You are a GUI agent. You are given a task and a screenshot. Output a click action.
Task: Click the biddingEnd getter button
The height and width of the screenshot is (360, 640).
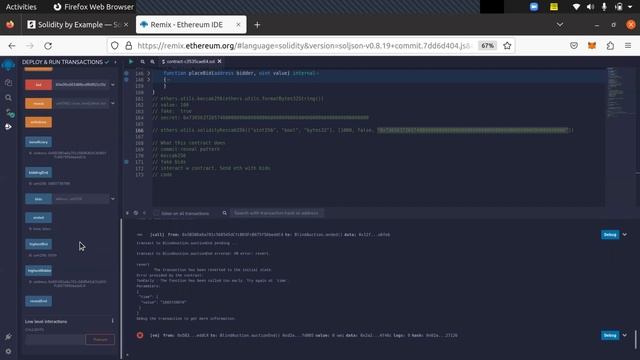click(38, 173)
